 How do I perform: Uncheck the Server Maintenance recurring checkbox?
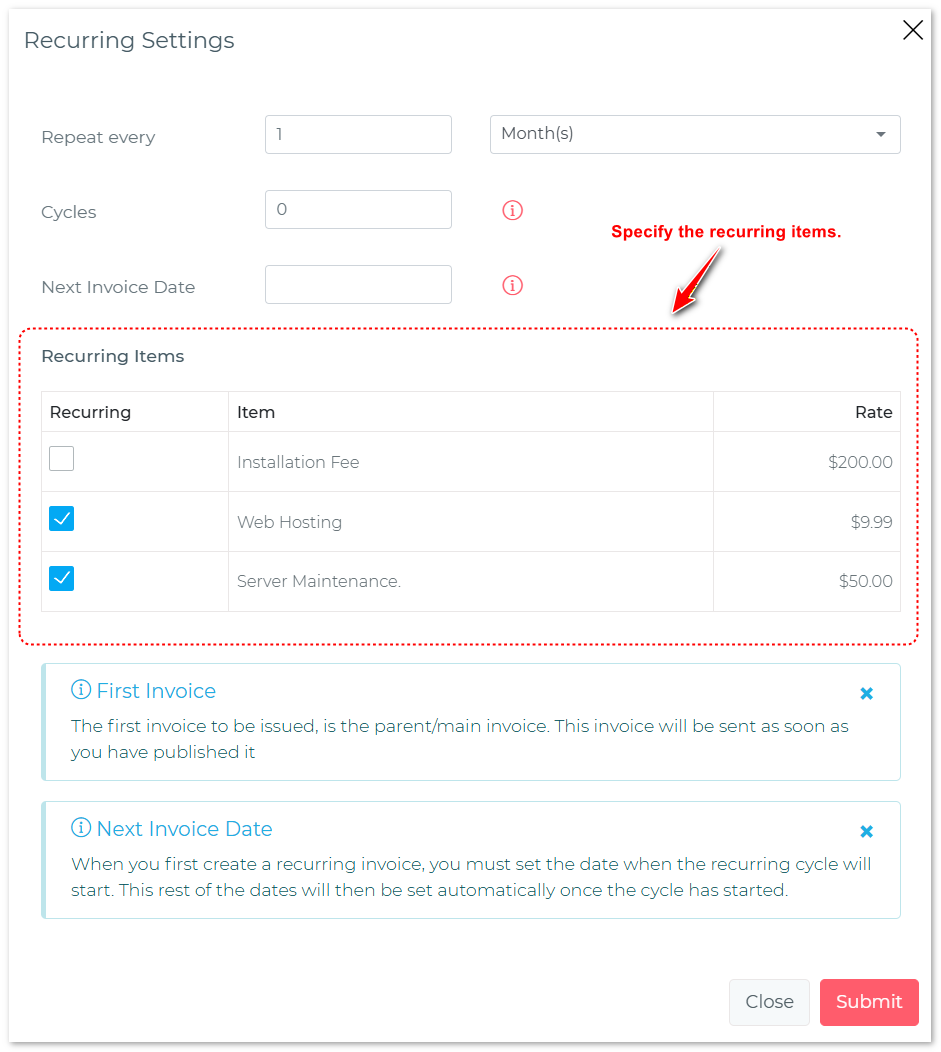click(61, 578)
